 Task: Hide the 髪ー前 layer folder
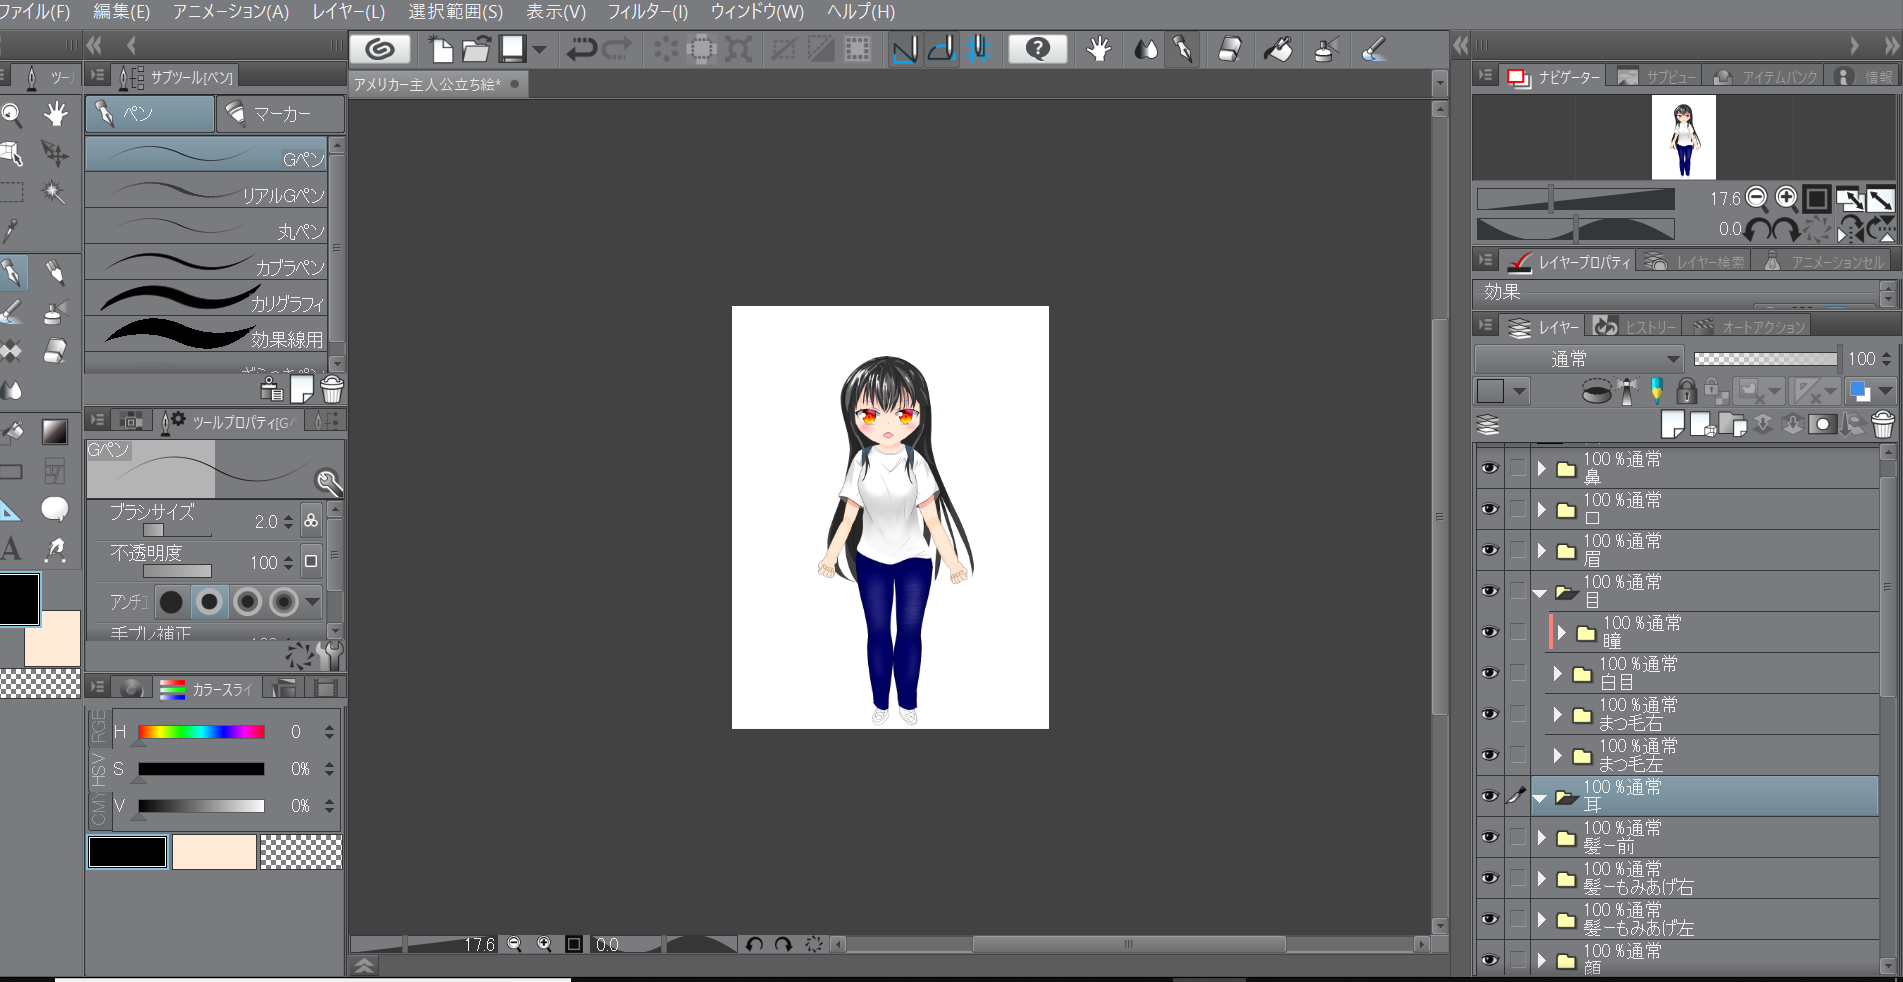click(1490, 837)
